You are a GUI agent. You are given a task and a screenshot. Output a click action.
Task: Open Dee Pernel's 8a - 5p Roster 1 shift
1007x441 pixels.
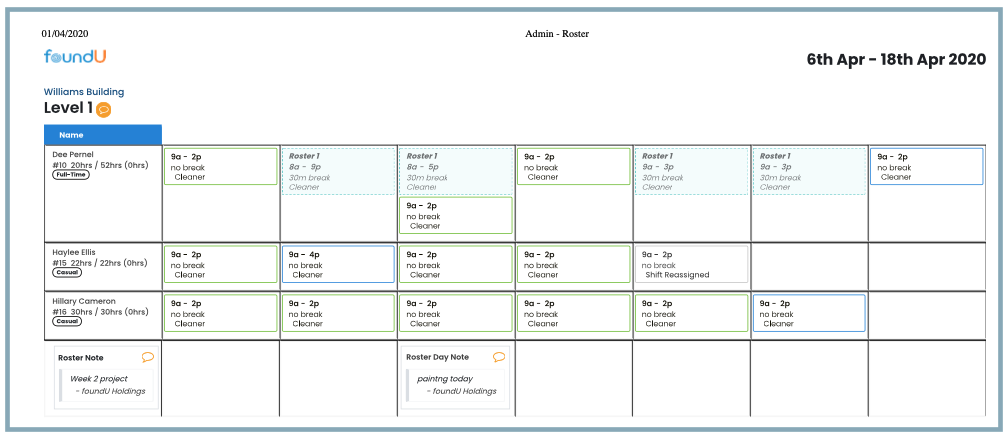tap(456, 171)
